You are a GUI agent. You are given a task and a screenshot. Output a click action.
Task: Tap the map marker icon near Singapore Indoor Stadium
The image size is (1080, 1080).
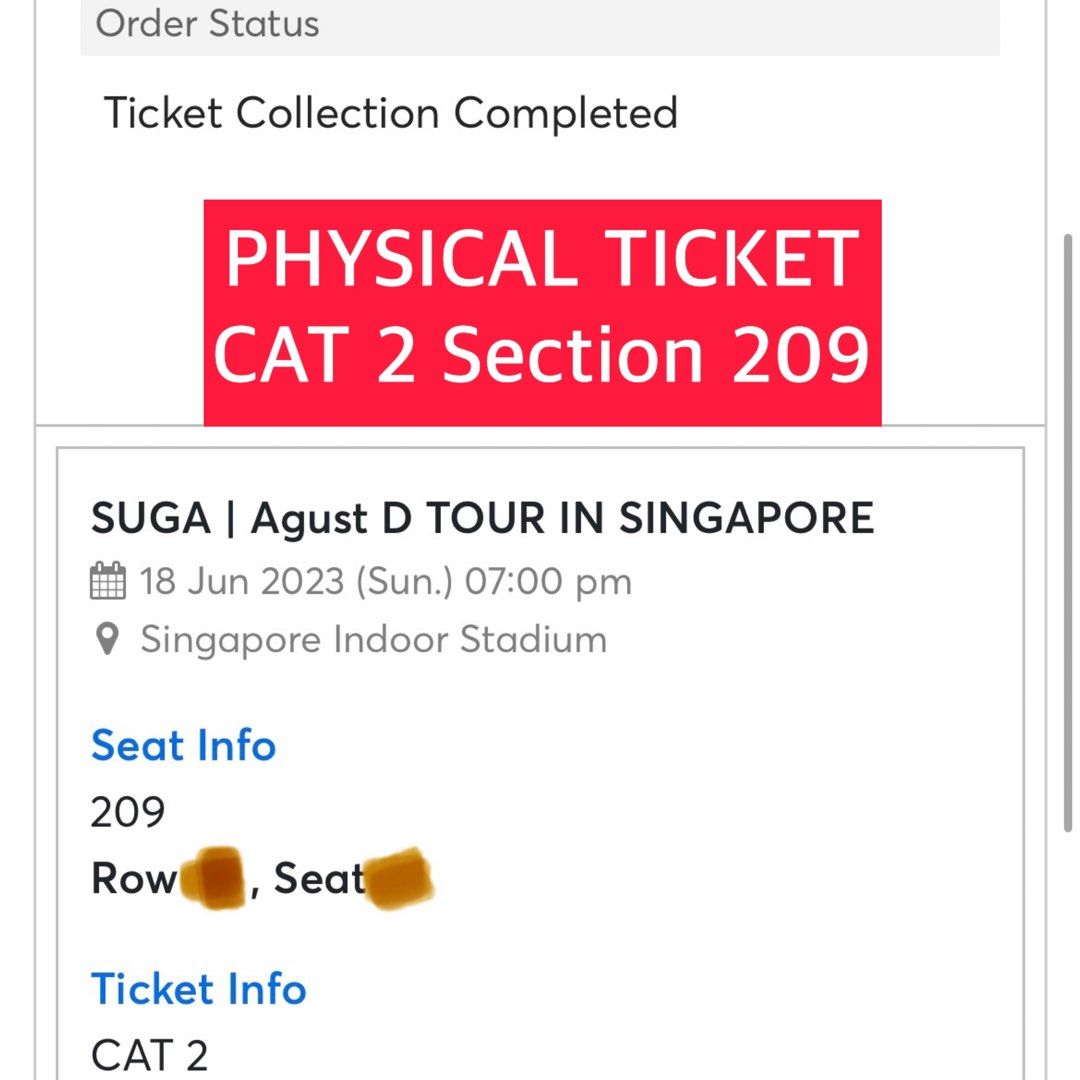107,640
